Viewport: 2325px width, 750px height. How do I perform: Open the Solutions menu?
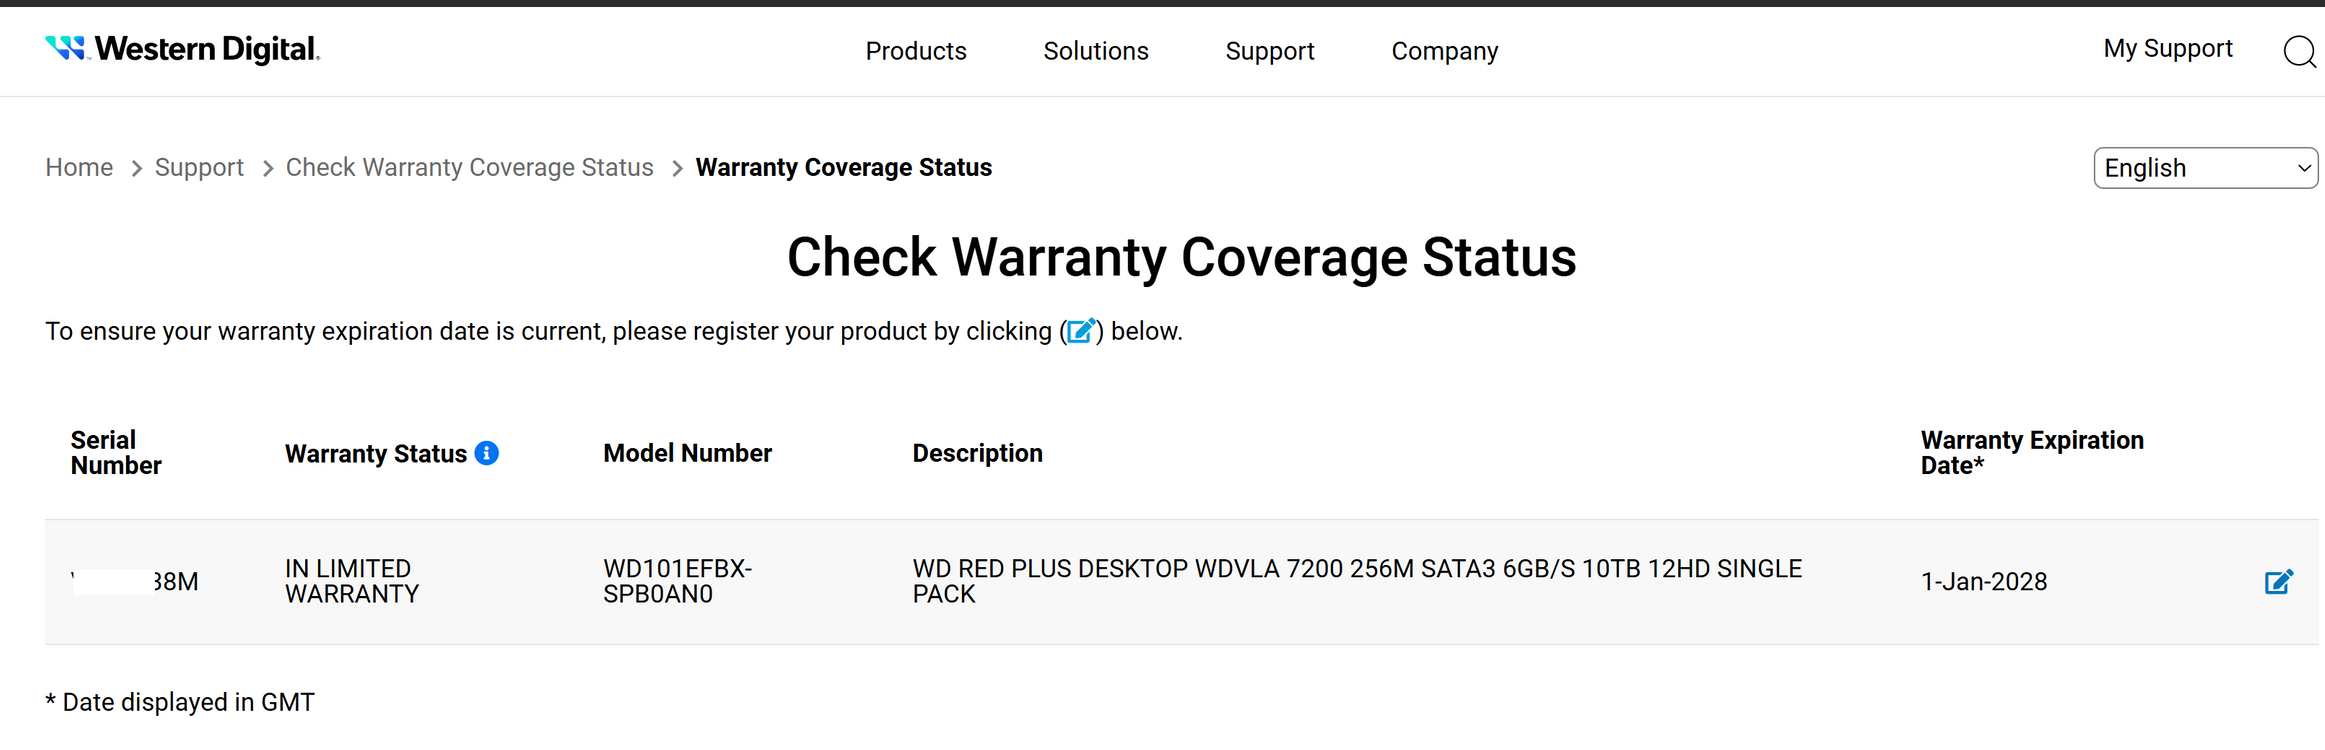pos(1095,51)
